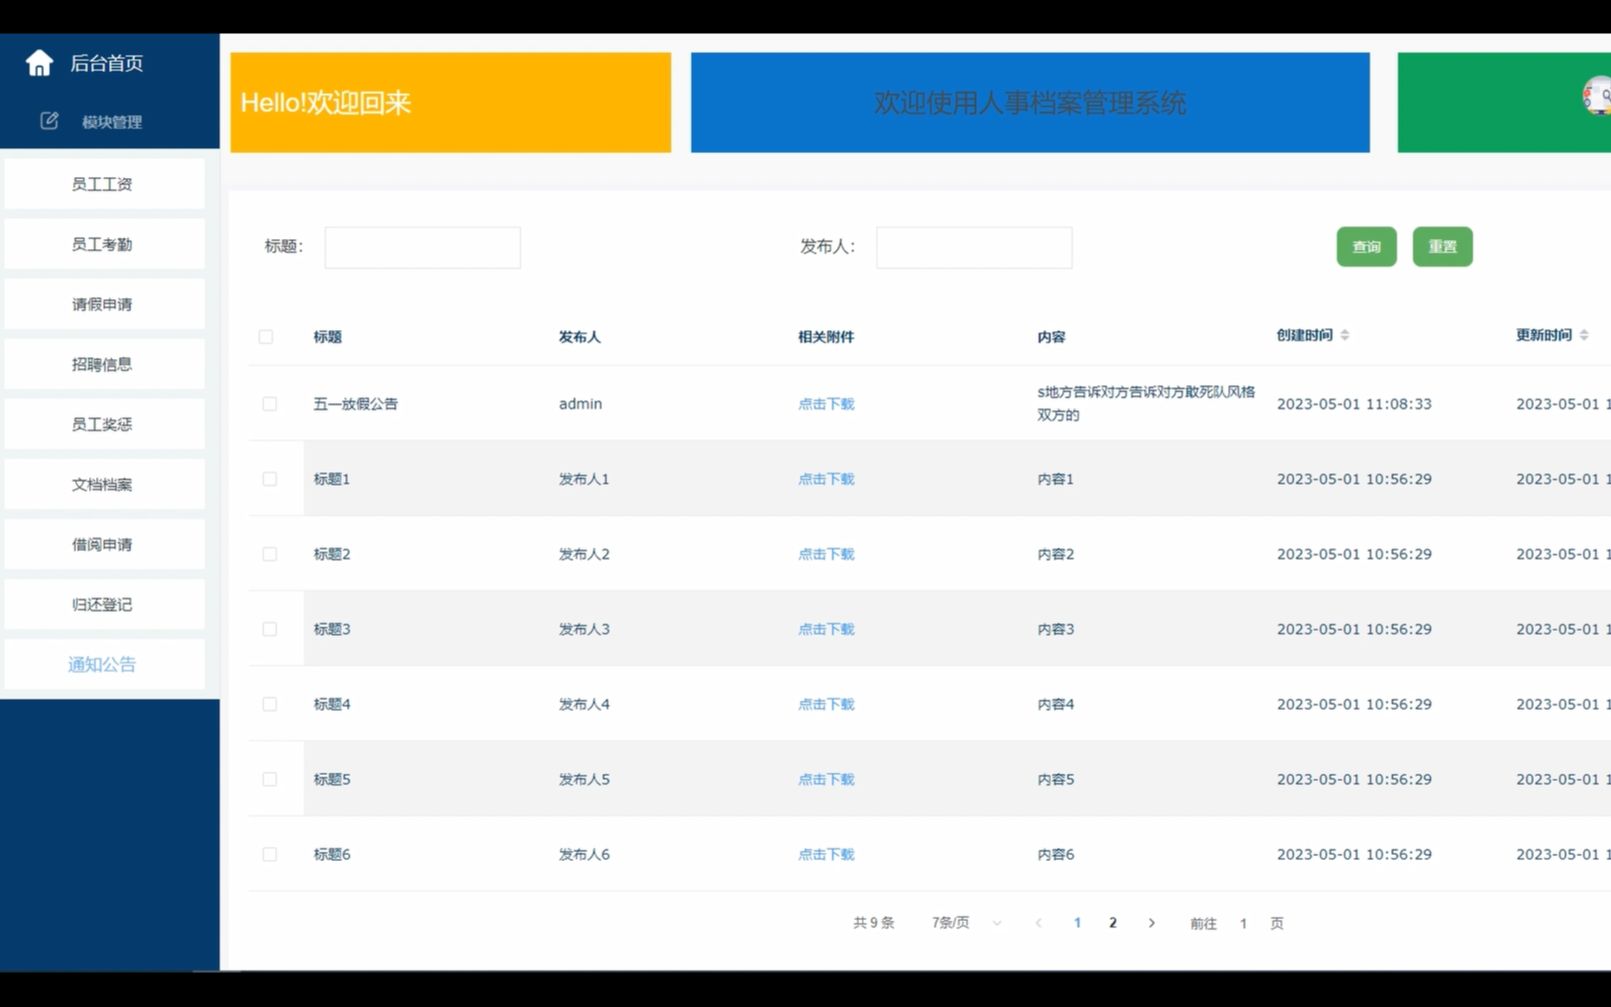Click 2023-05-01 11:08:33 creation time cell

(x=1354, y=404)
